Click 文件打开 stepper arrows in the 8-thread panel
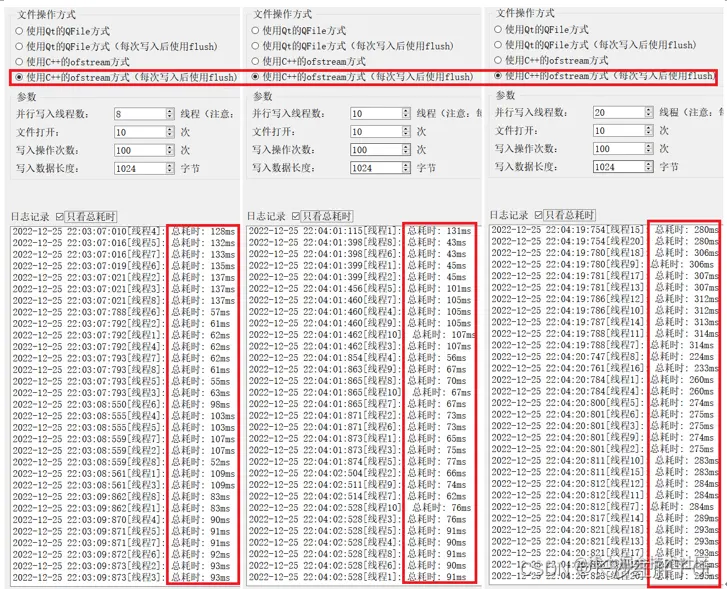 170,132
